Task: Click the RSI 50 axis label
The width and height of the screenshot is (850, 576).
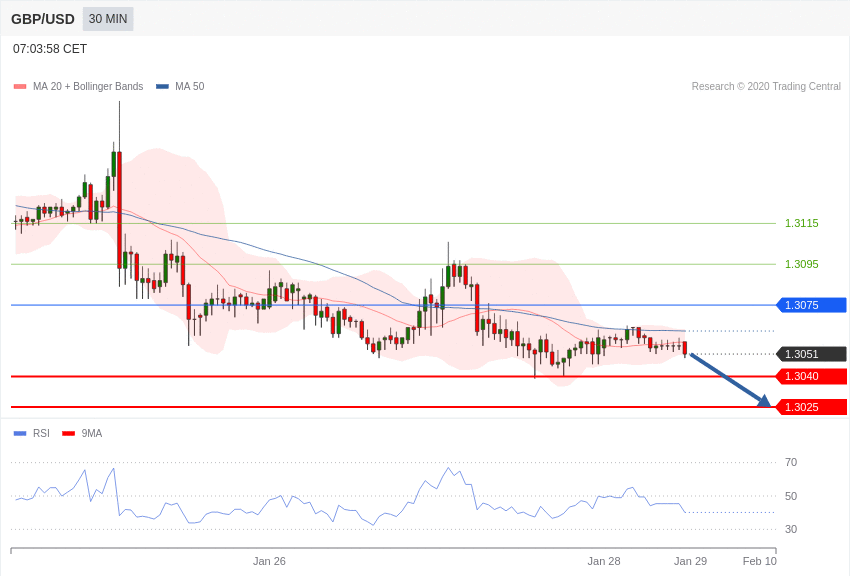Action: coord(791,496)
